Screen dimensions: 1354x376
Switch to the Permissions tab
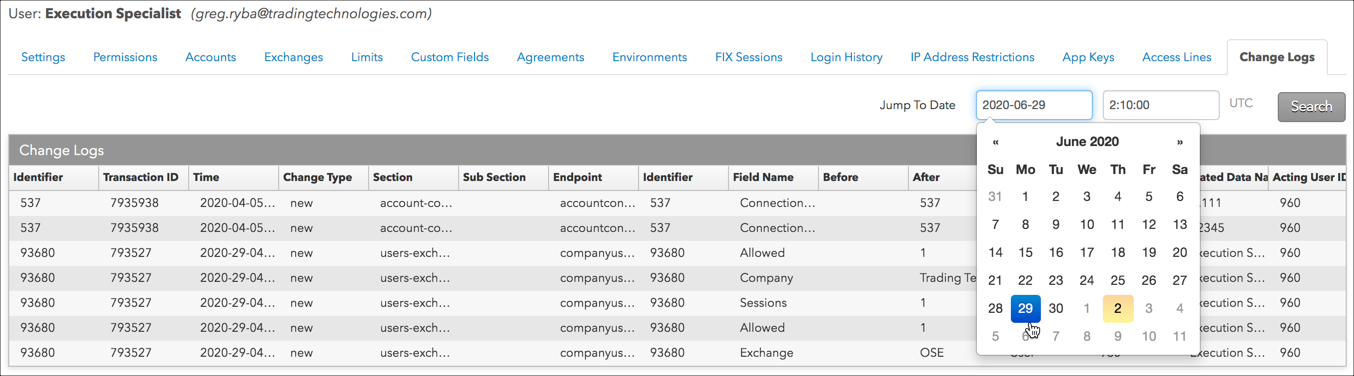point(125,57)
